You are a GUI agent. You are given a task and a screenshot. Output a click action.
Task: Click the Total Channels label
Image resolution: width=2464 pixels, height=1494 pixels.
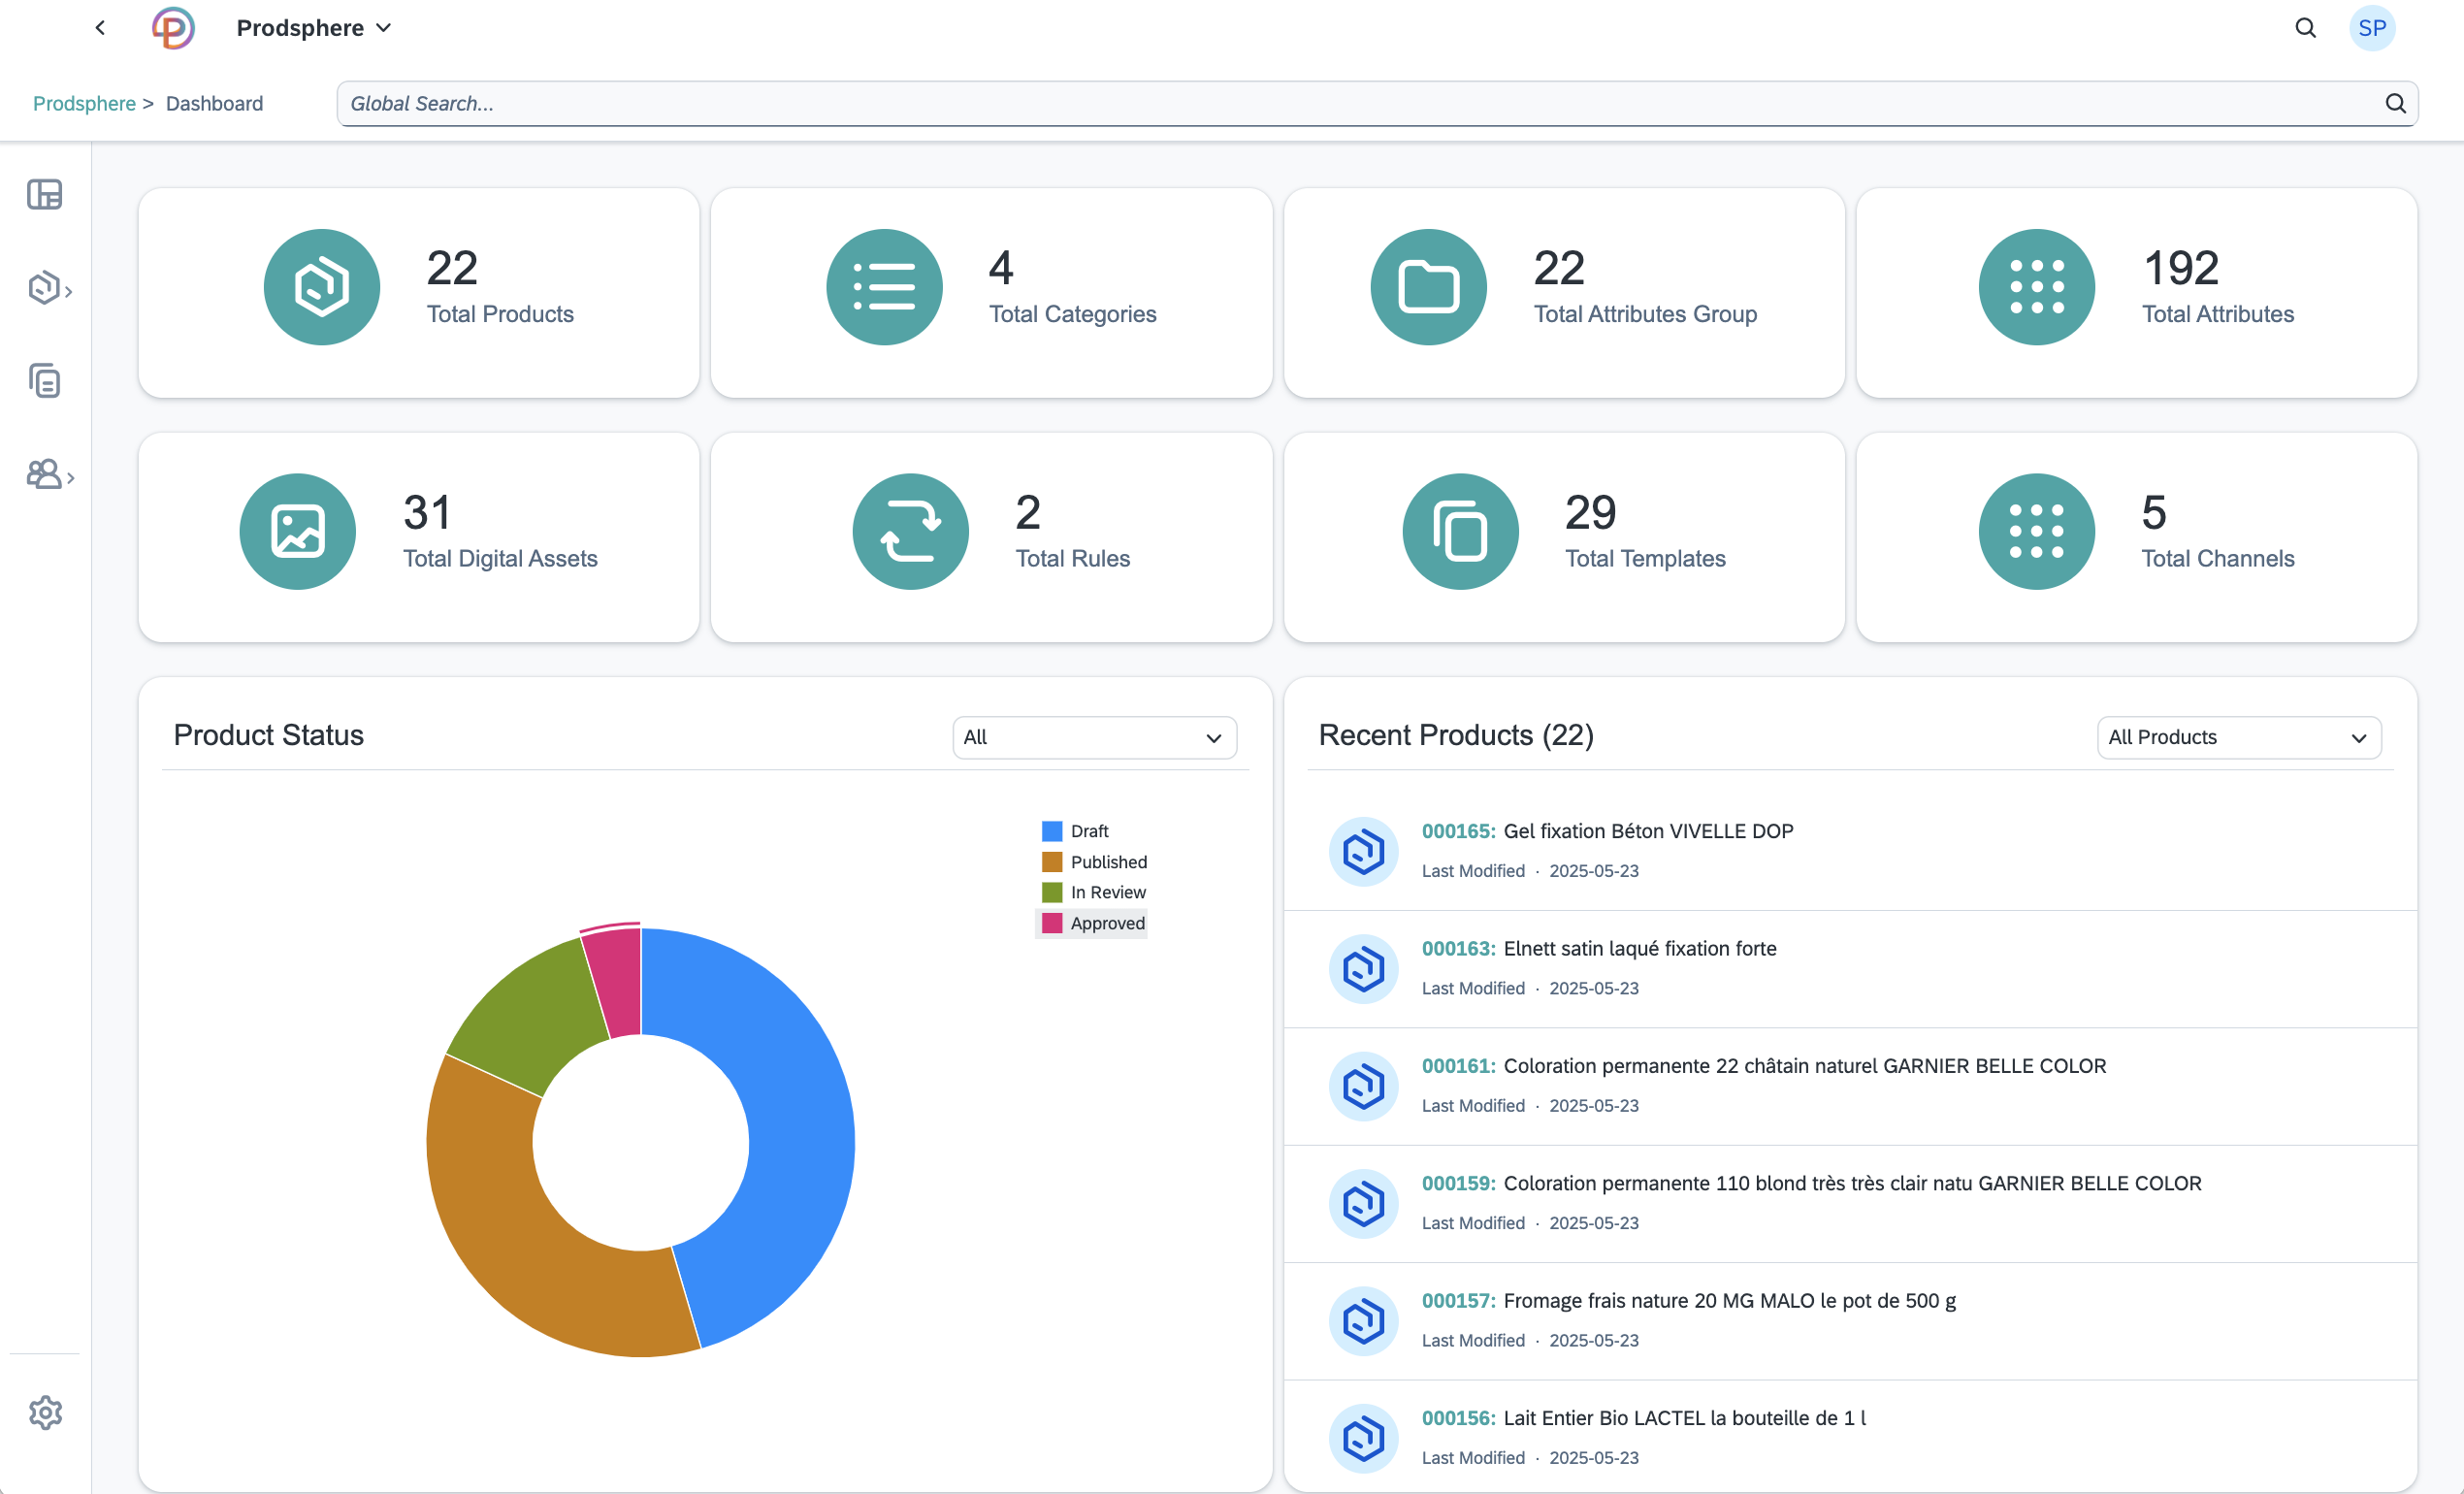click(2218, 559)
